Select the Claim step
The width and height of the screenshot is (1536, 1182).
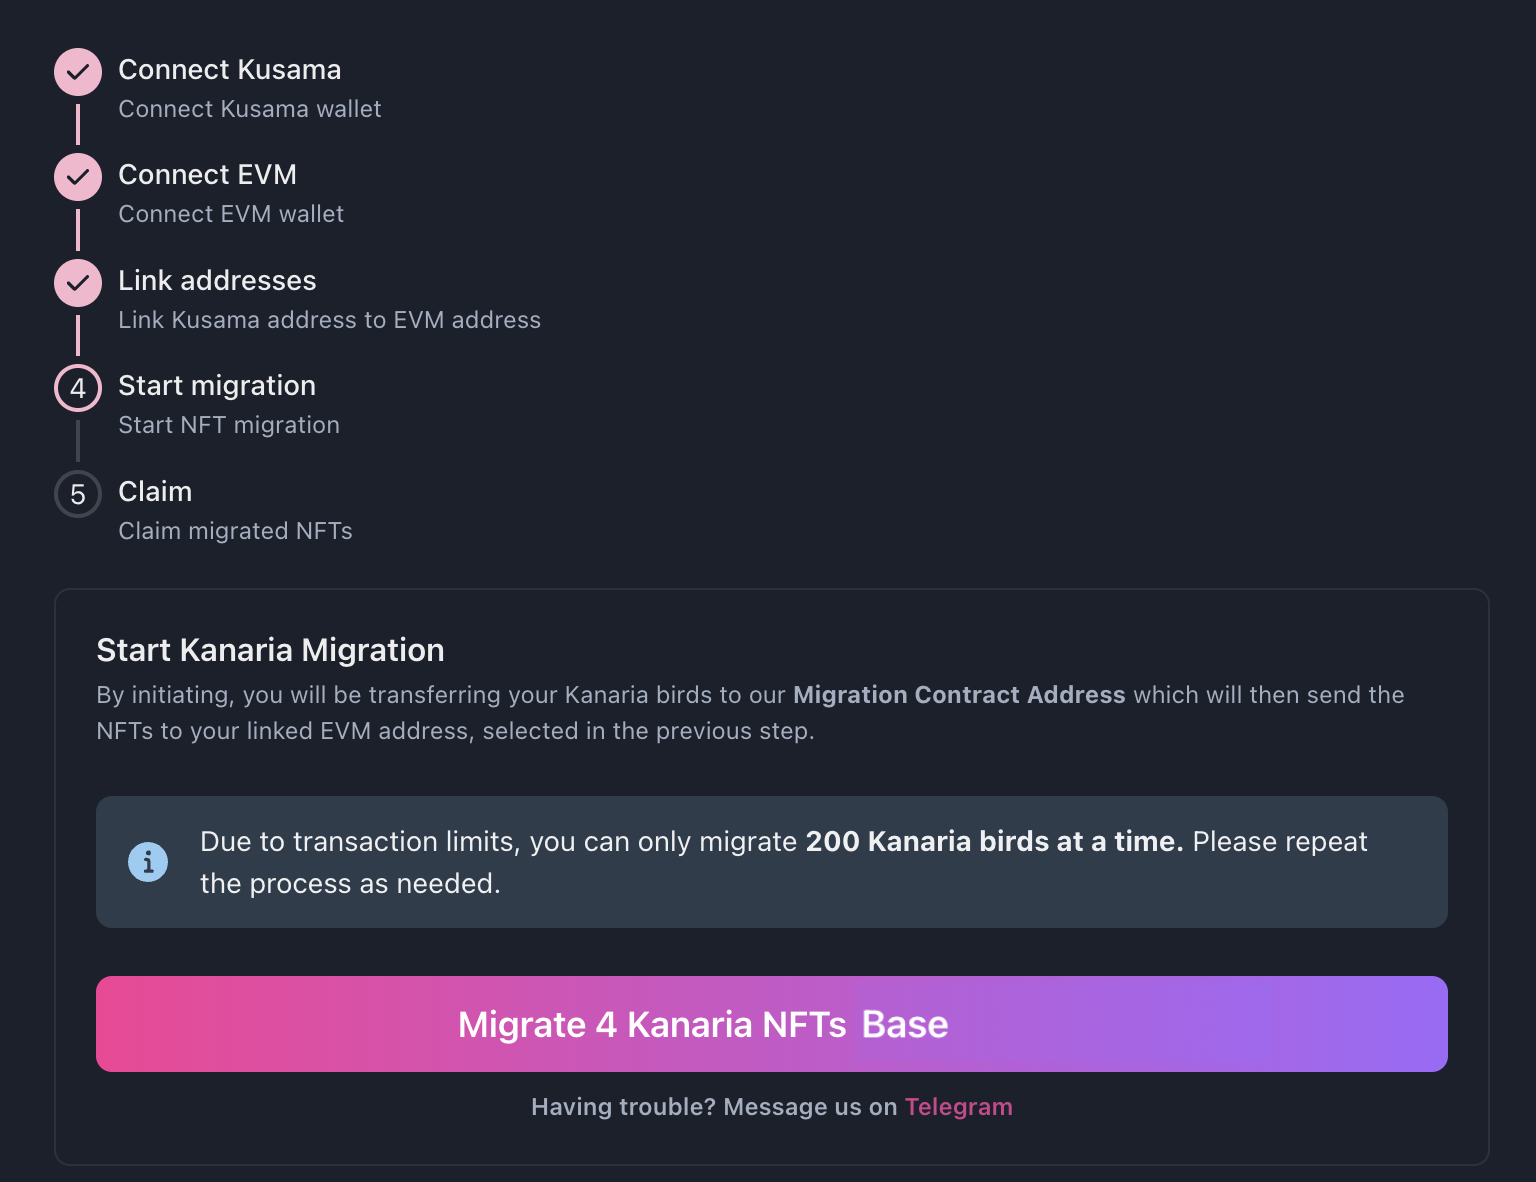(x=155, y=492)
